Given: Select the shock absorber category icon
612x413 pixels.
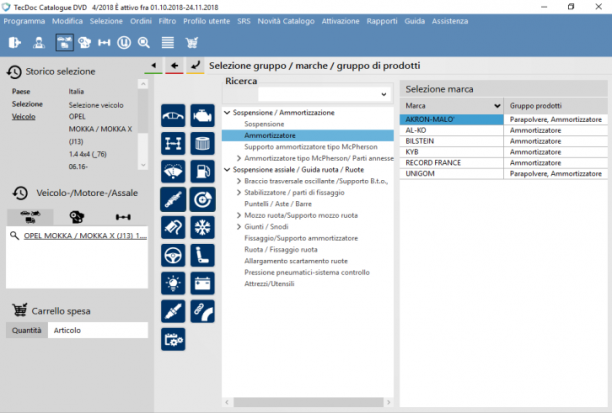Looking at the screenshot, I should click(x=173, y=199).
